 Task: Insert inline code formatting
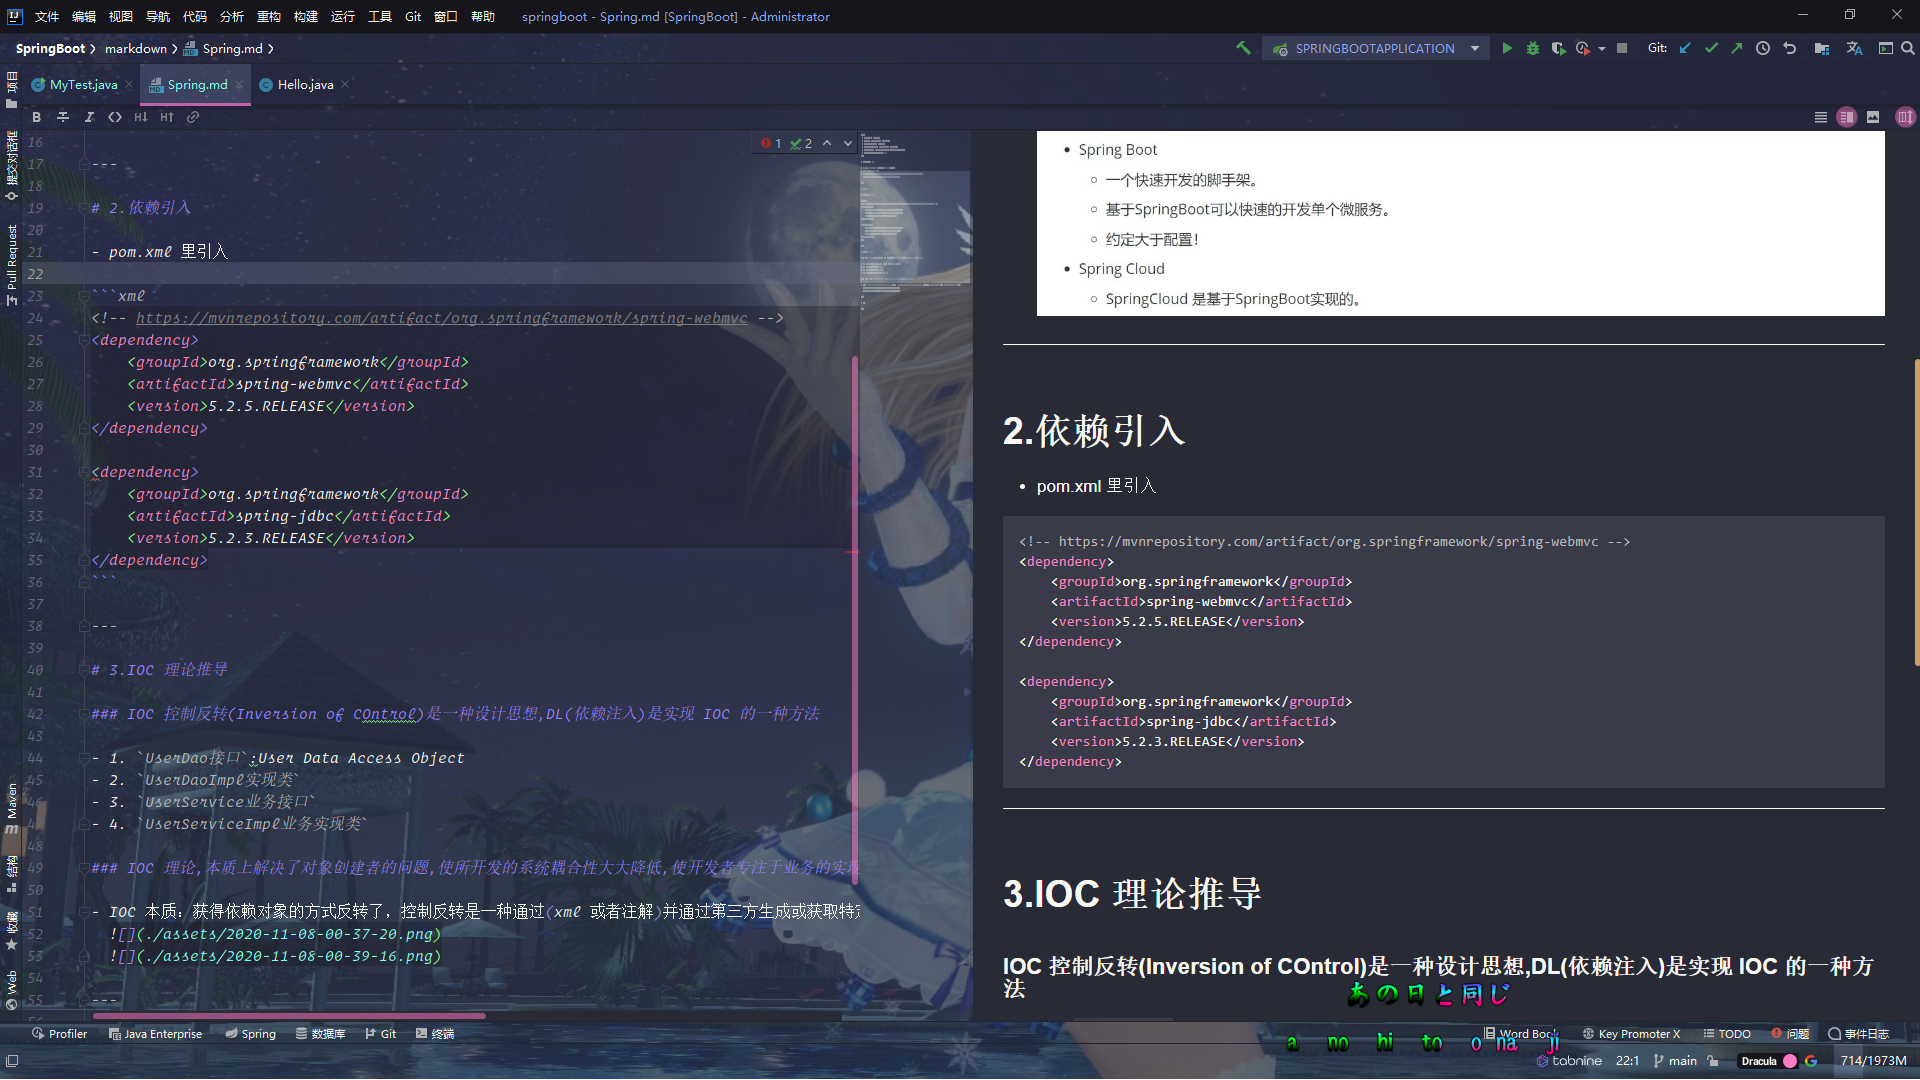click(115, 117)
